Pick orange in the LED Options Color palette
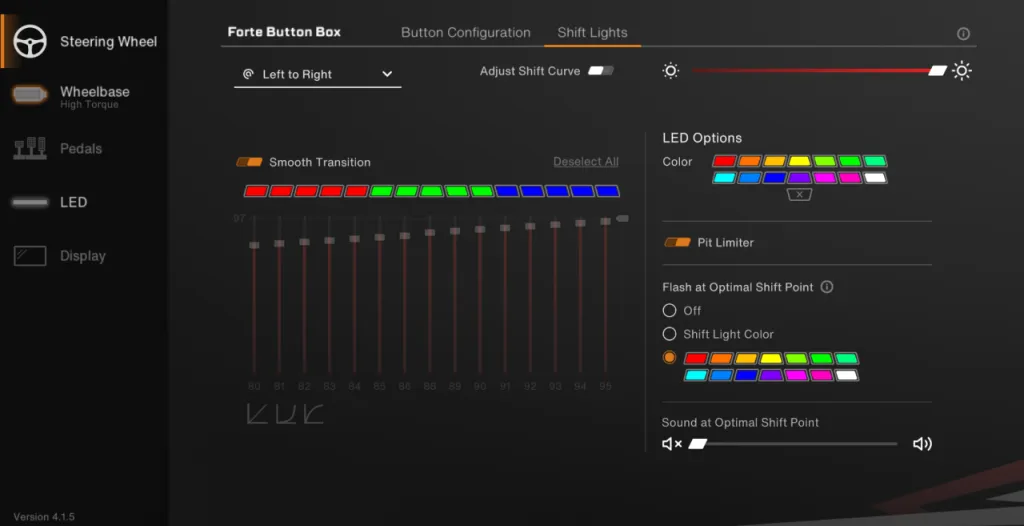Screen dimensions: 1024x526 point(750,161)
